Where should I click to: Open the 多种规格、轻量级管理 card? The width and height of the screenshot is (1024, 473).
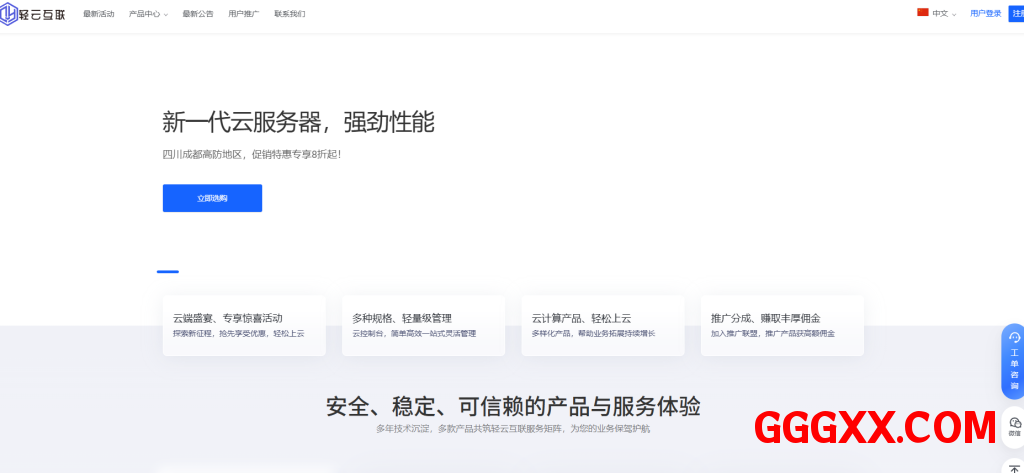coord(423,325)
